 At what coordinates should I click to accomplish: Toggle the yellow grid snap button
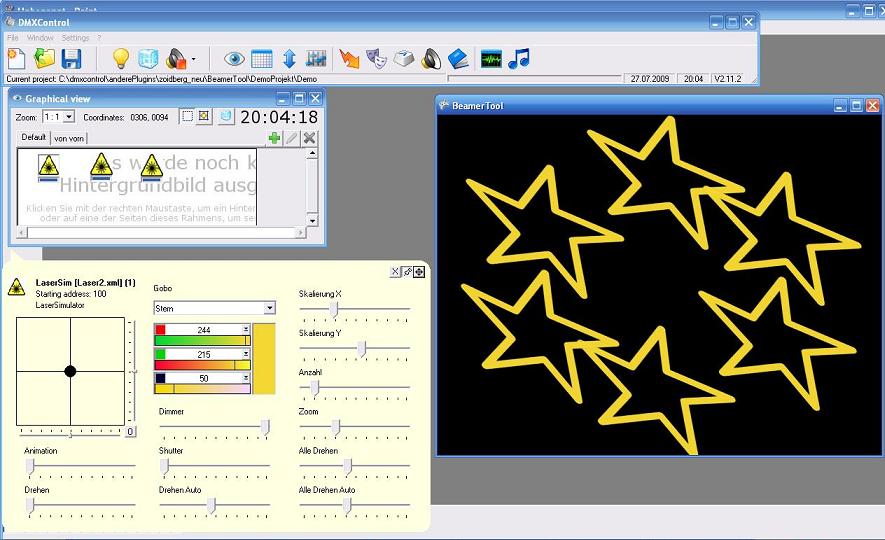click(x=204, y=117)
